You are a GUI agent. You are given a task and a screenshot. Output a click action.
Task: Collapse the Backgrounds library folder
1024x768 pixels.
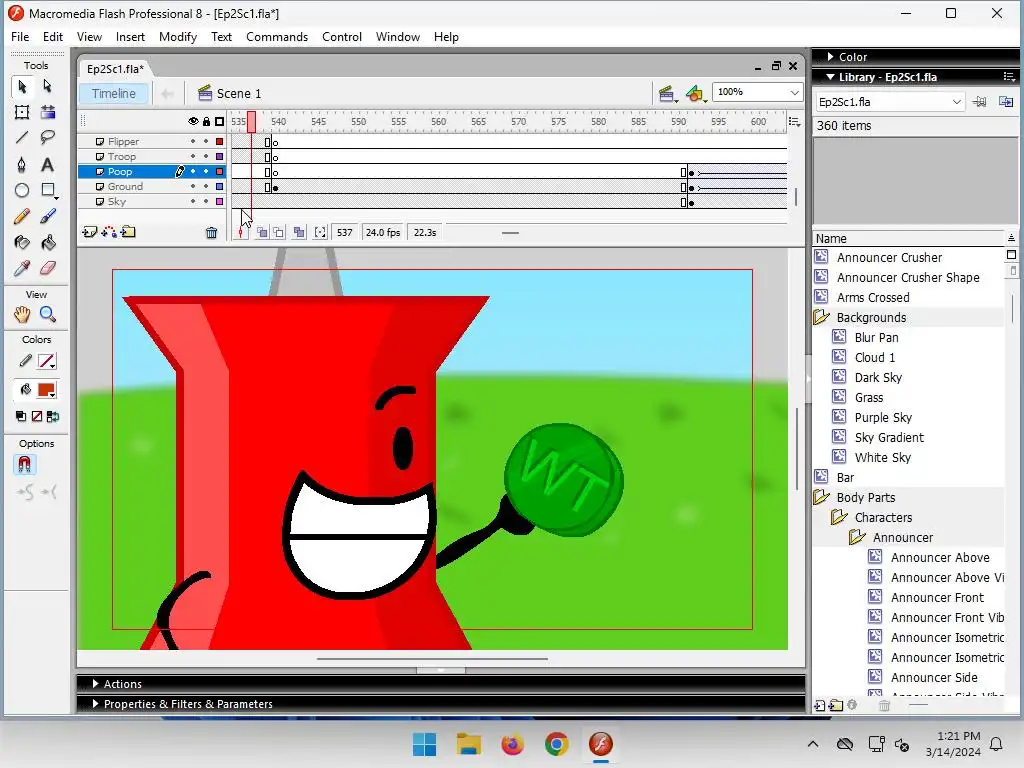pyautogui.click(x=822, y=317)
